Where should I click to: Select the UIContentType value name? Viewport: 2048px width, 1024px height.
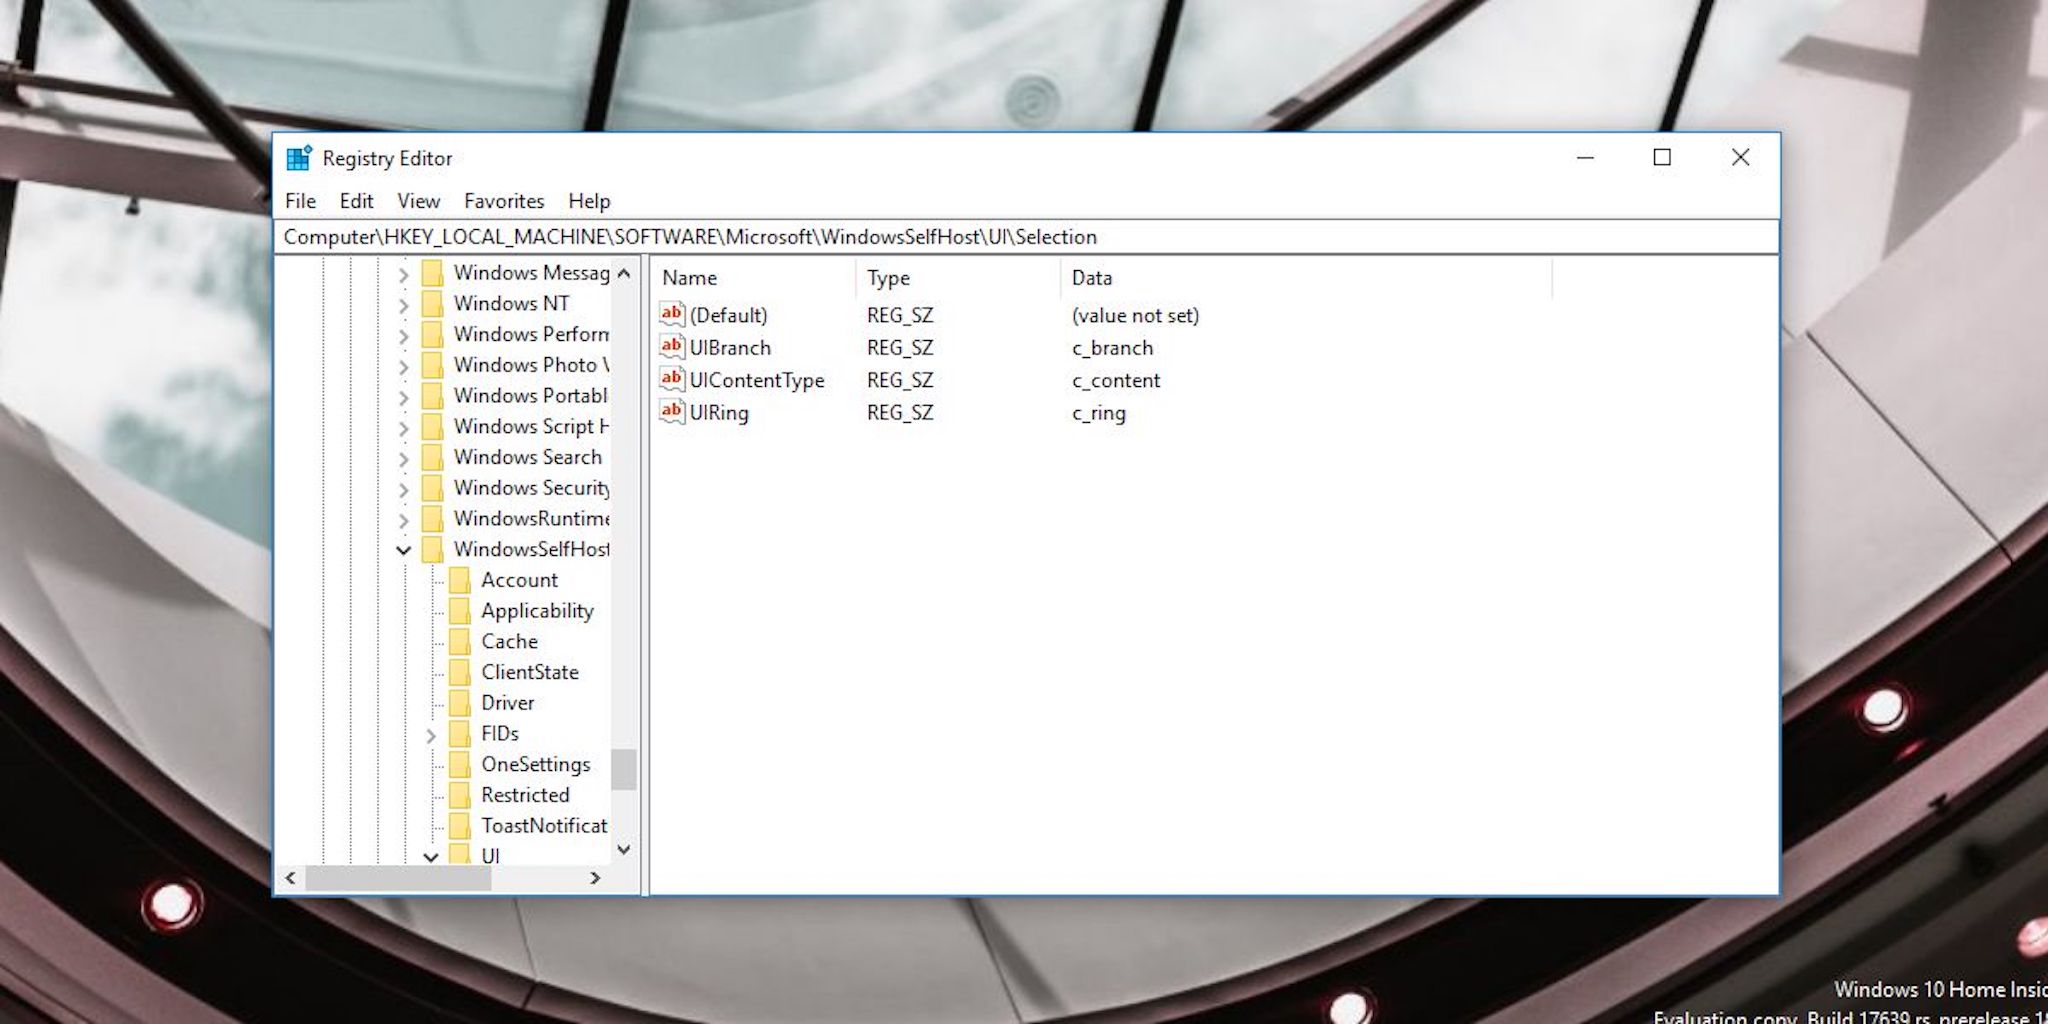757,380
